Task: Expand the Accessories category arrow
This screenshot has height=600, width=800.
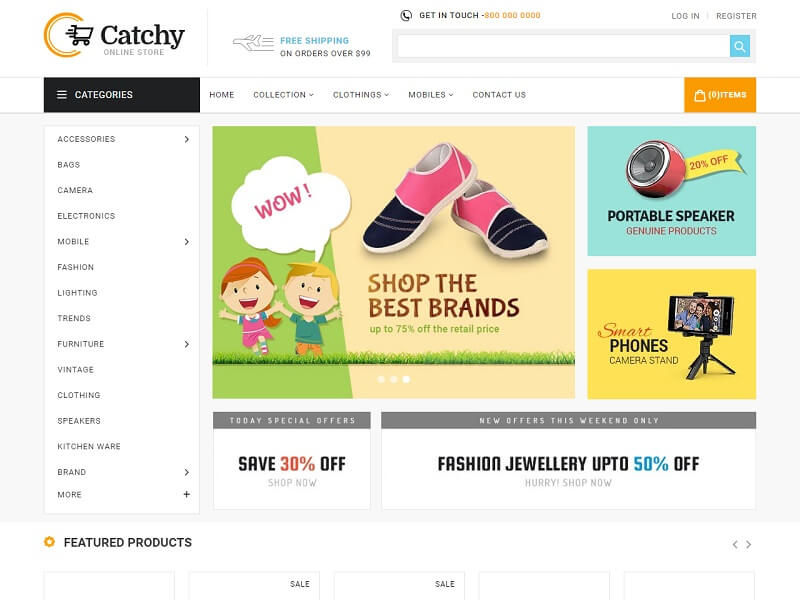Action: (x=187, y=139)
